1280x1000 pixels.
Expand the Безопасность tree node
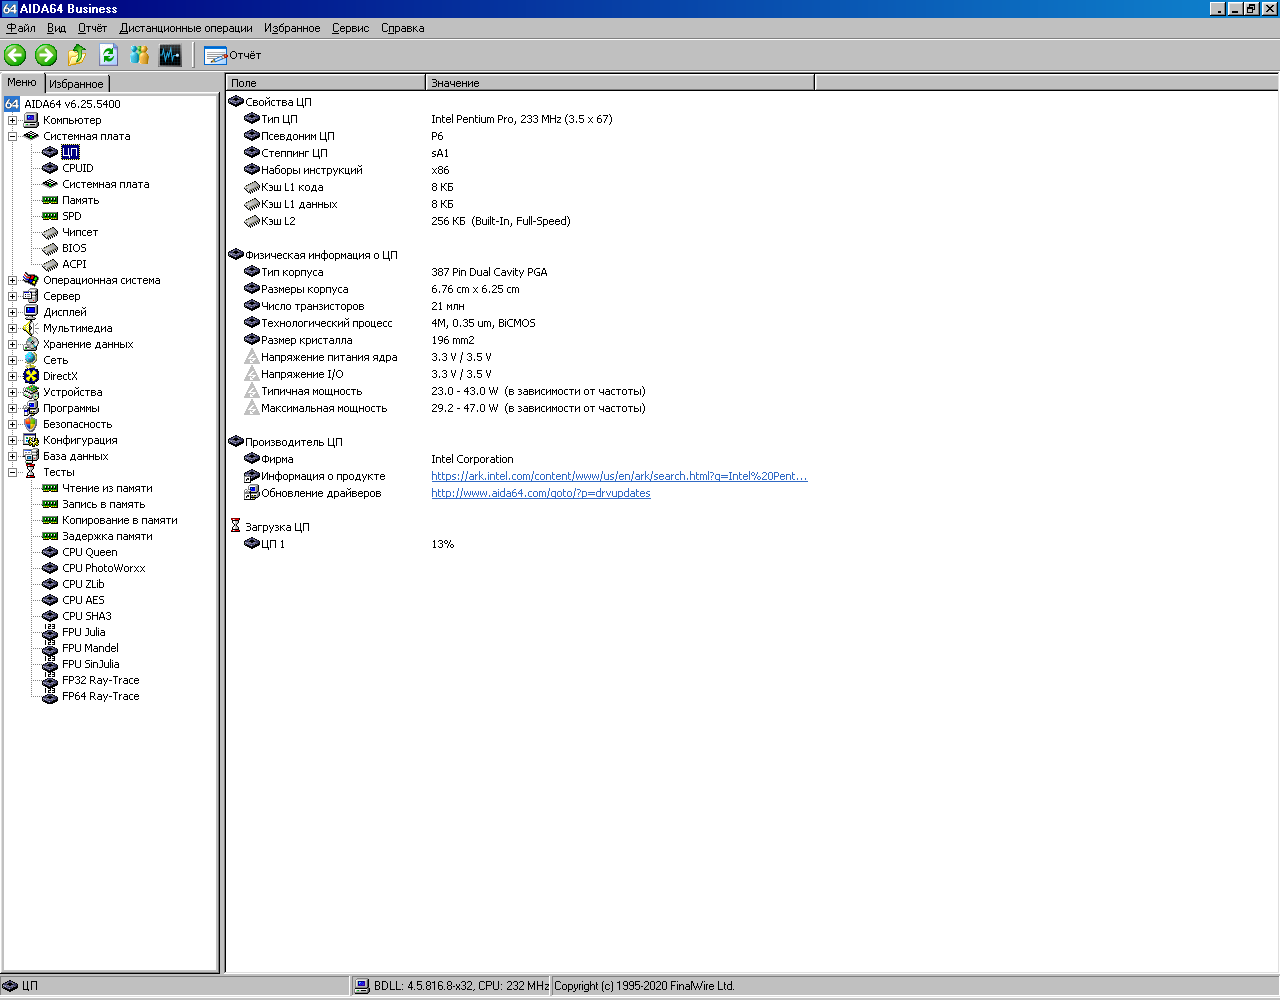point(13,424)
